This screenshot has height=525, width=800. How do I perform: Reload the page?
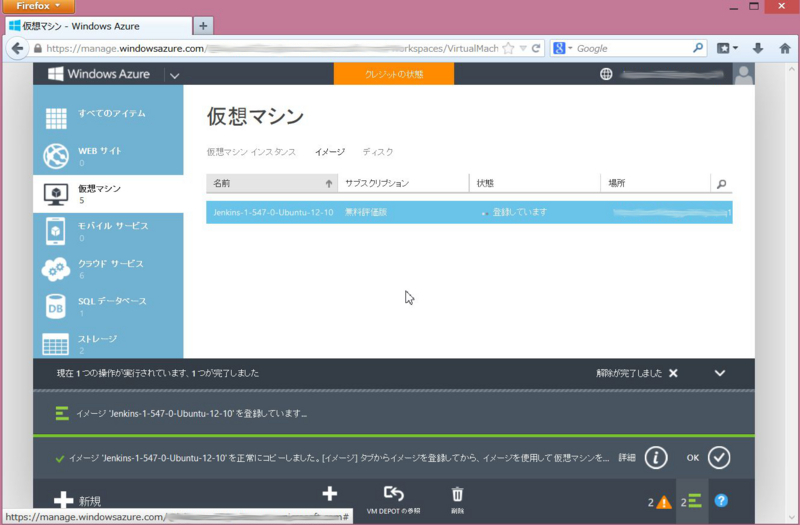[535, 48]
